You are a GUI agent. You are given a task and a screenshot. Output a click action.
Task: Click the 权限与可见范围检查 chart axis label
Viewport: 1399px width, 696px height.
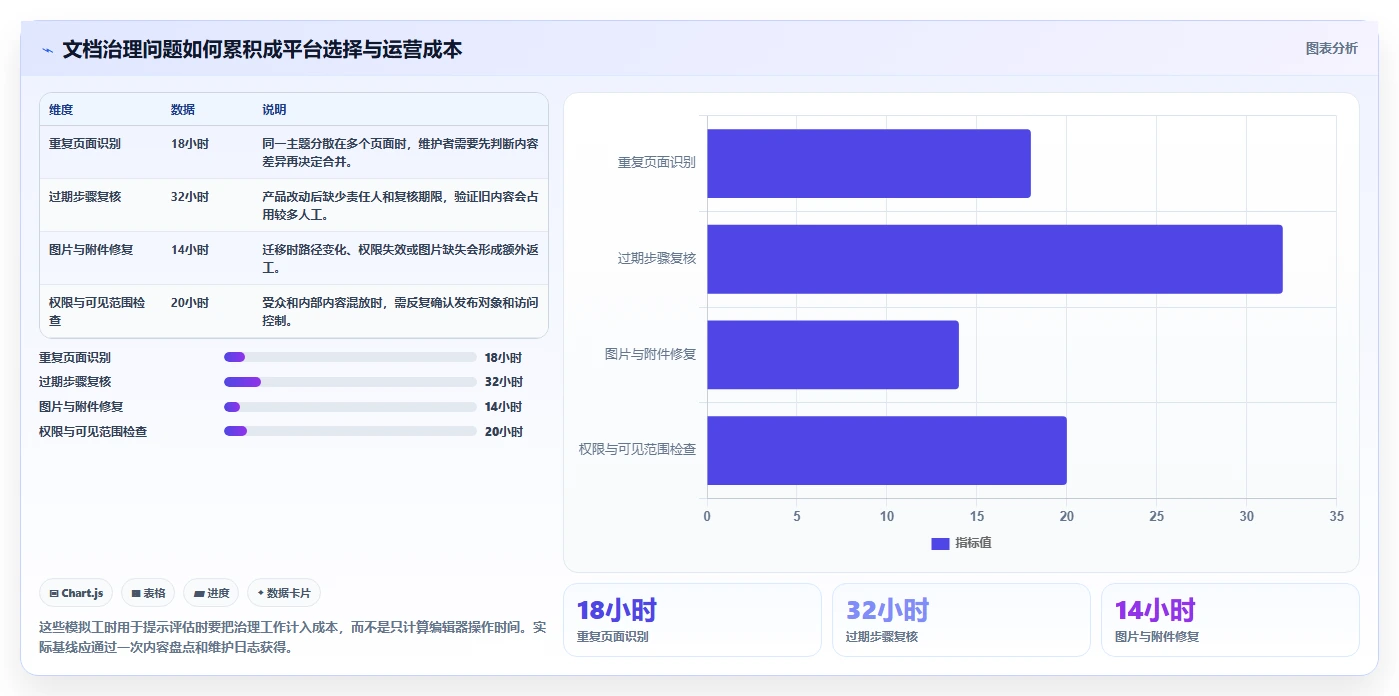click(637, 450)
